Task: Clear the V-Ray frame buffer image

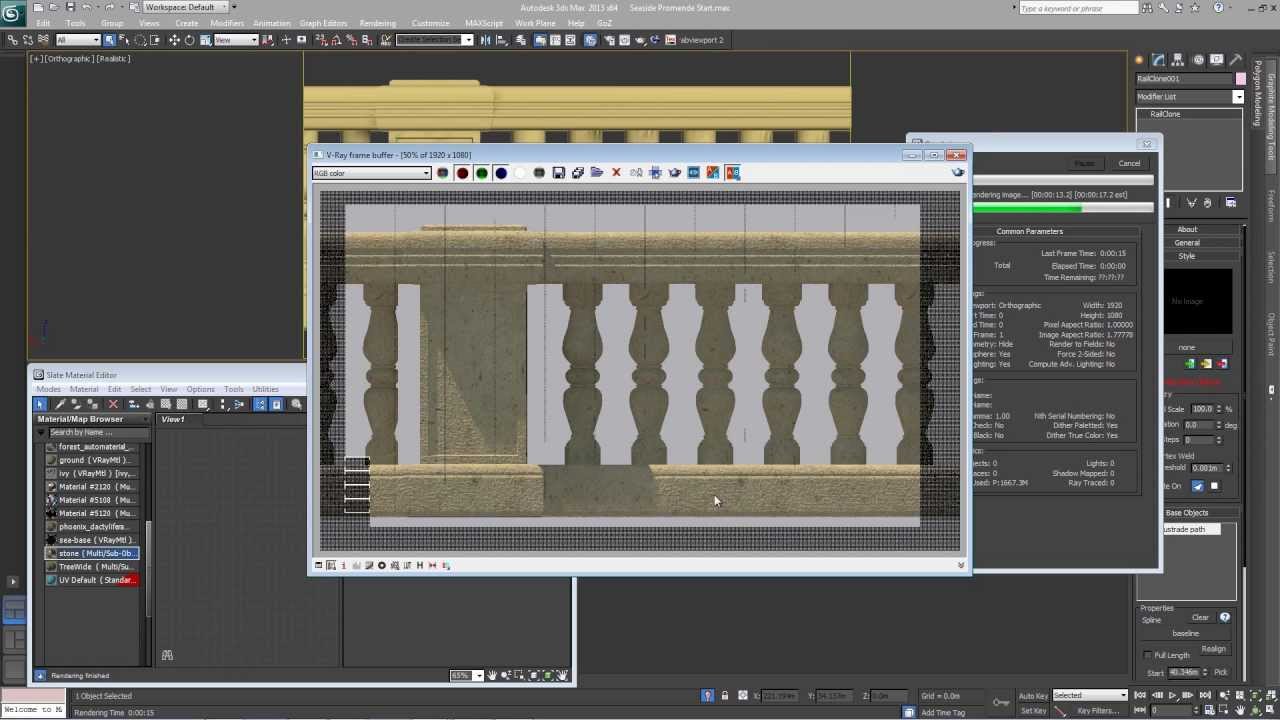Action: 616,173
